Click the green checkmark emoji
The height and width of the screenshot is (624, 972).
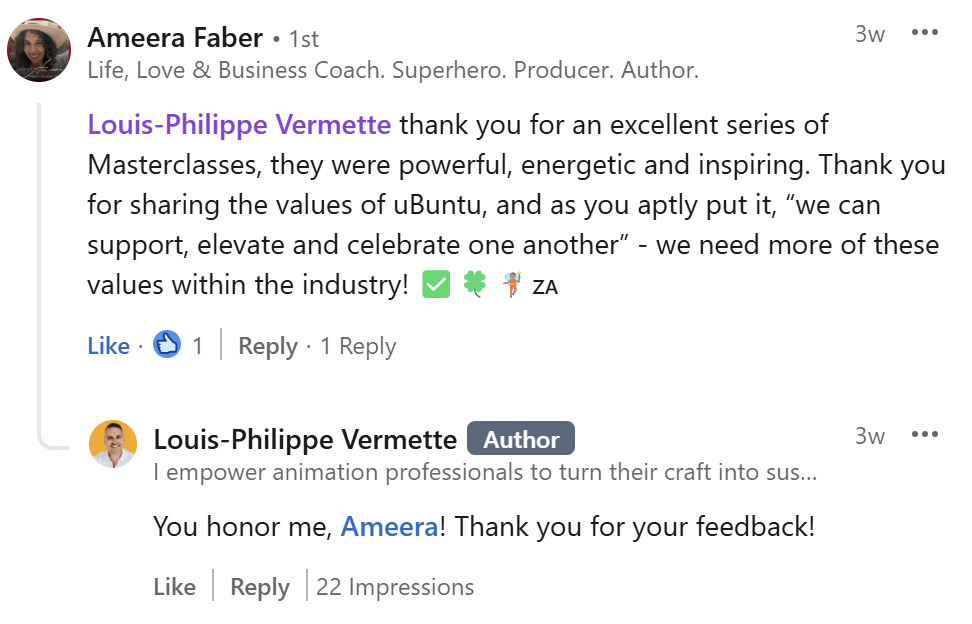click(x=436, y=285)
